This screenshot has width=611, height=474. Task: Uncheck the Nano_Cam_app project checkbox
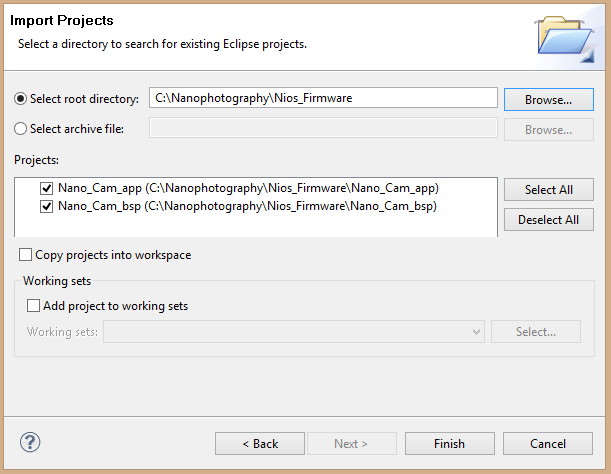(x=46, y=189)
